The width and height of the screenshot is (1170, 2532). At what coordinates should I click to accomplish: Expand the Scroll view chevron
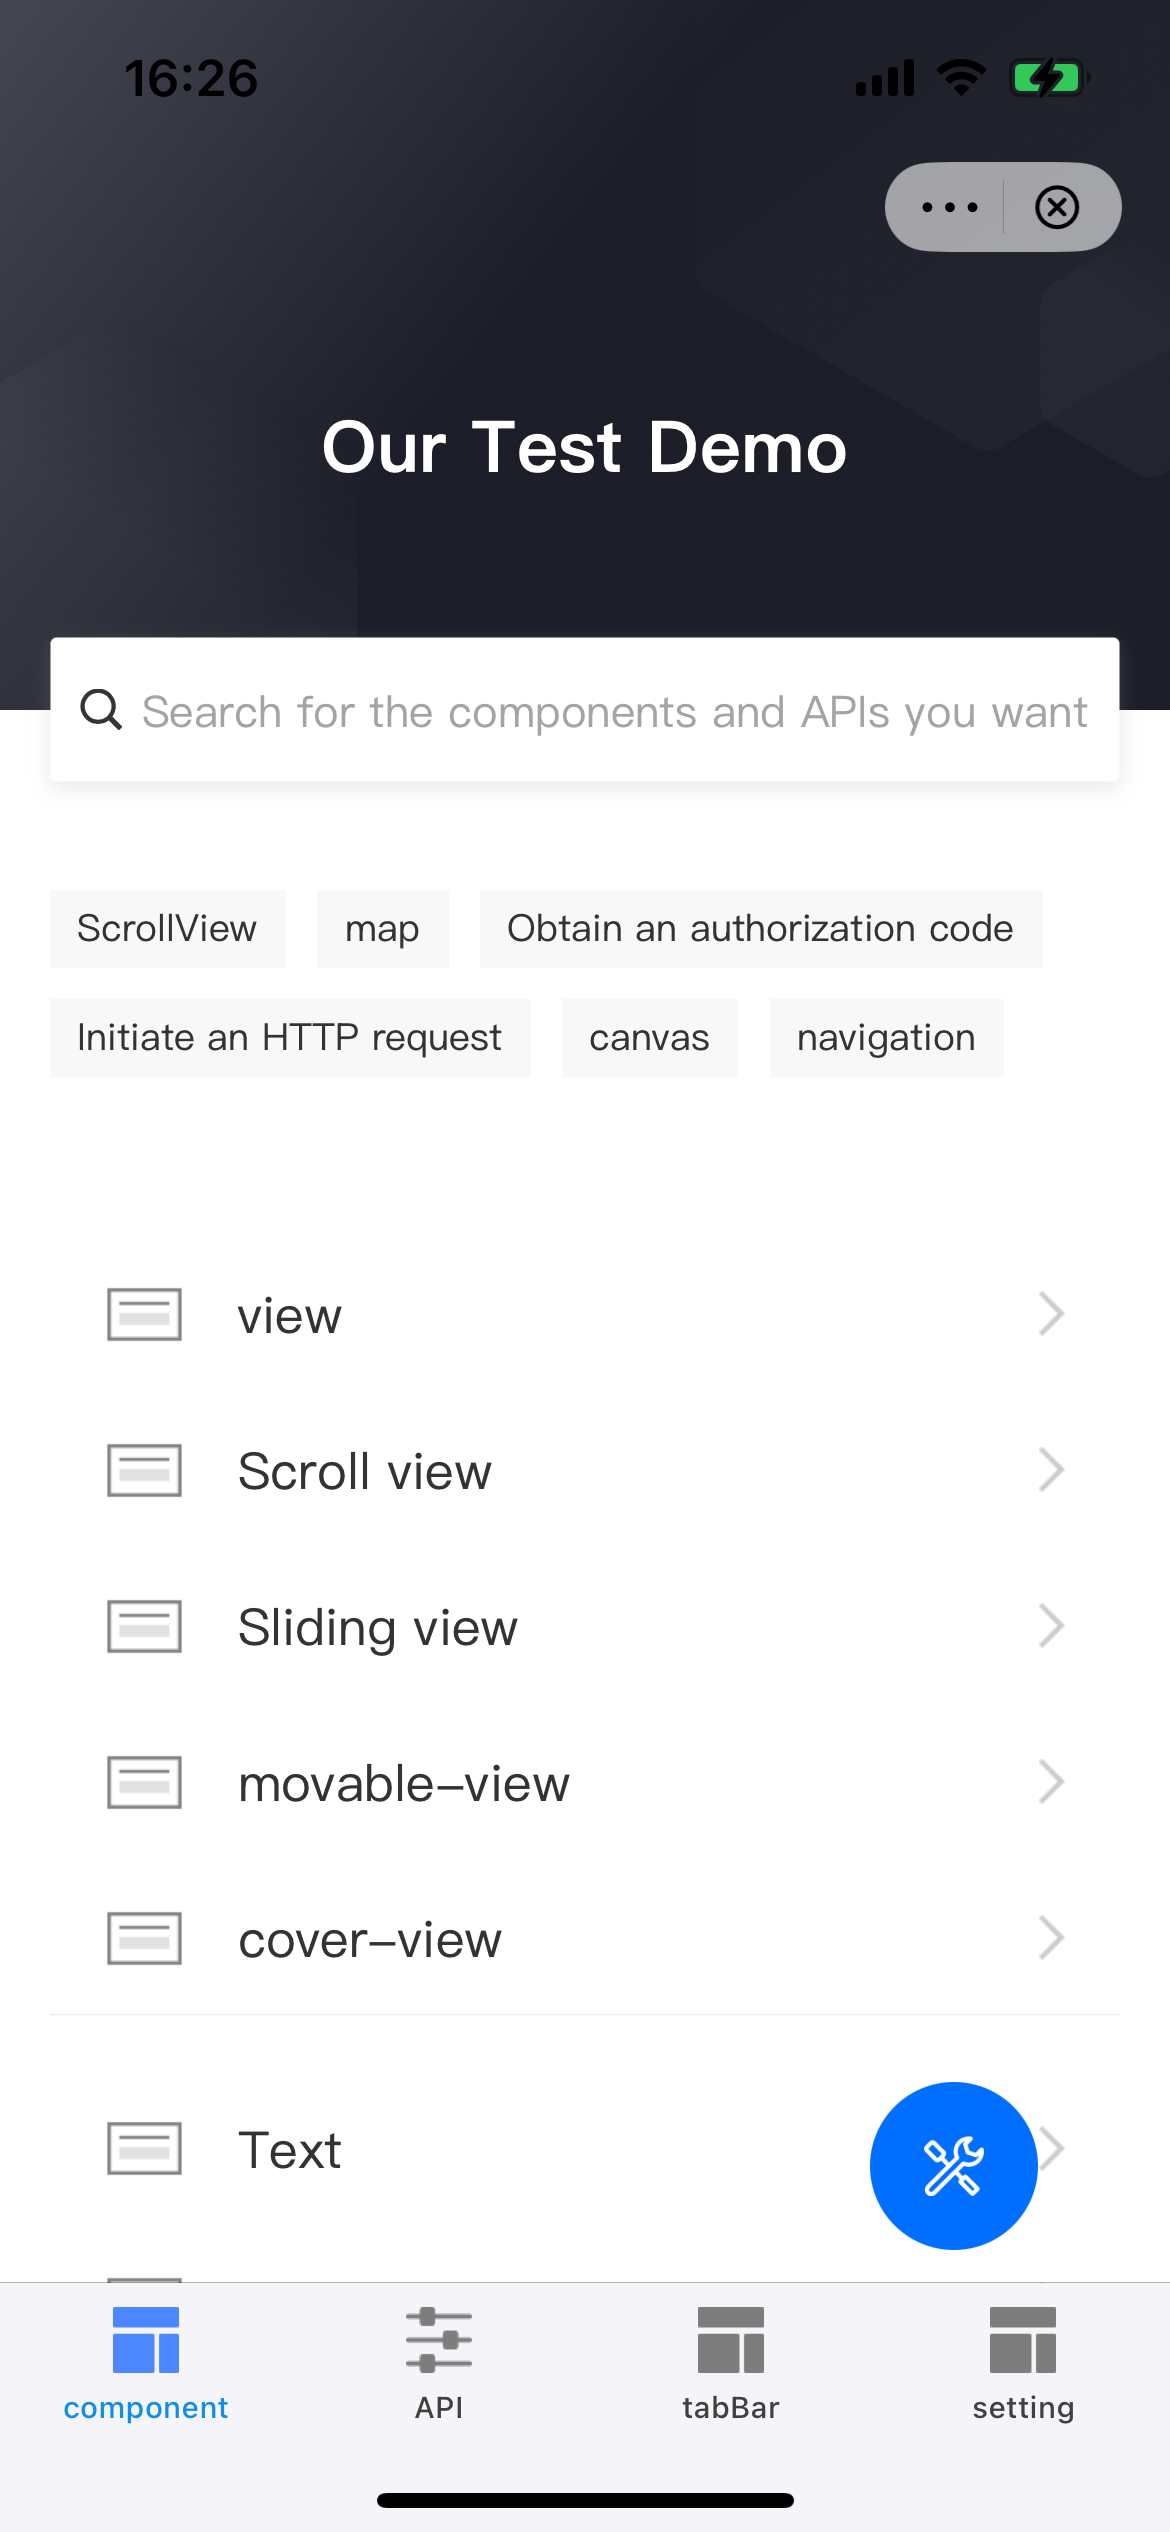pos(1050,1470)
